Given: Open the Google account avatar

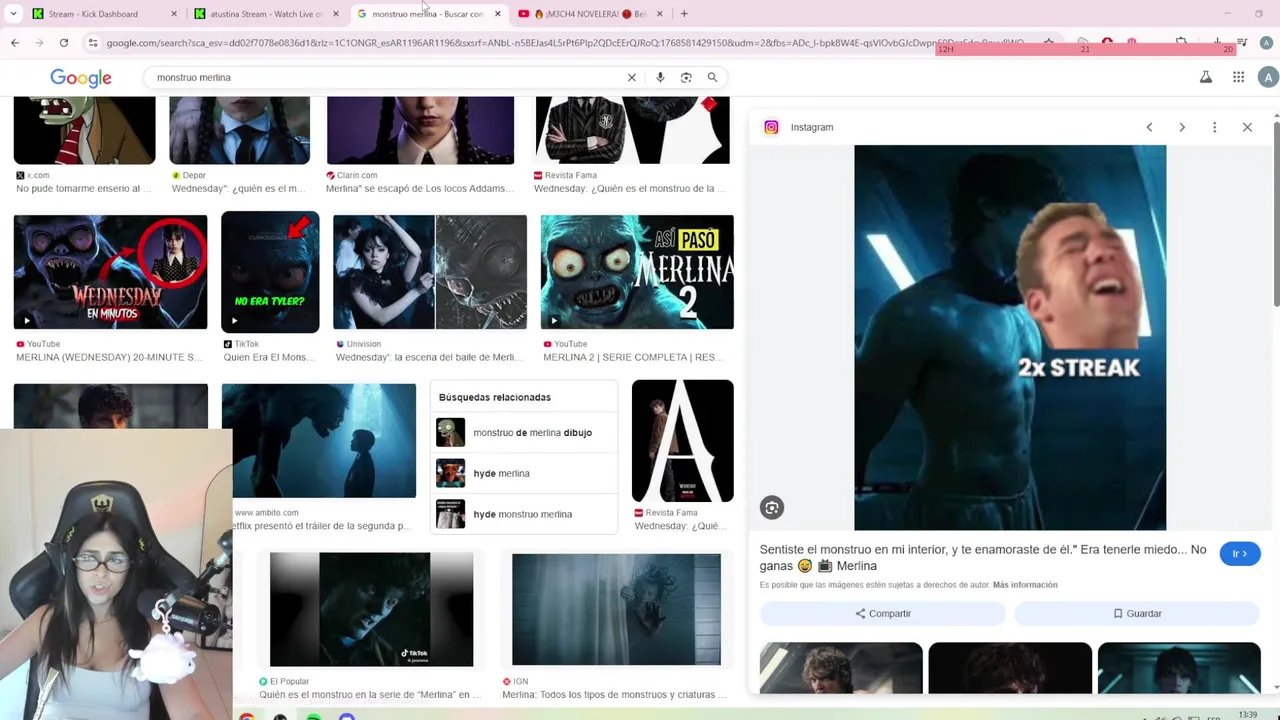Looking at the screenshot, I should (1268, 77).
